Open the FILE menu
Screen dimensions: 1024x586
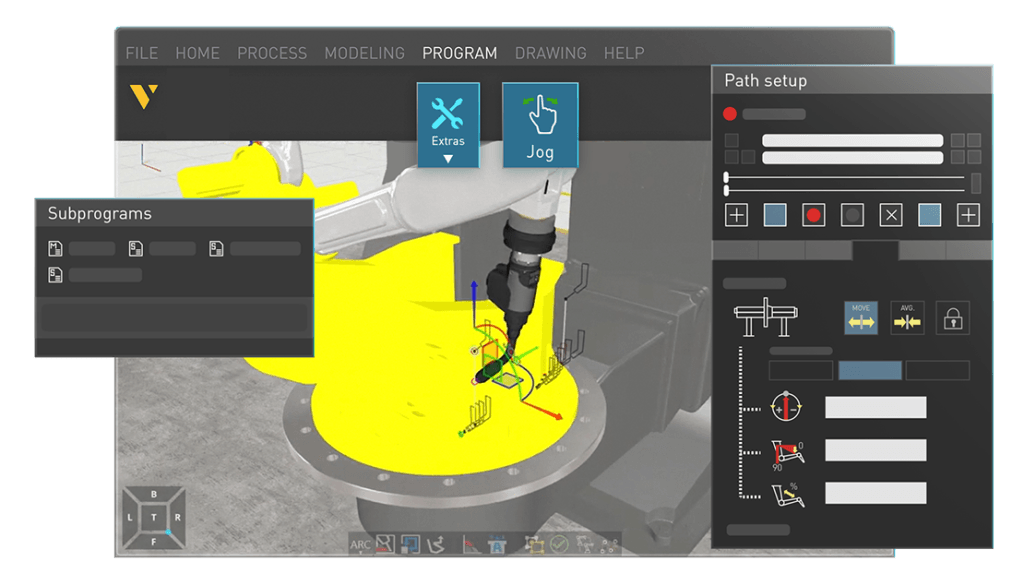[142, 53]
